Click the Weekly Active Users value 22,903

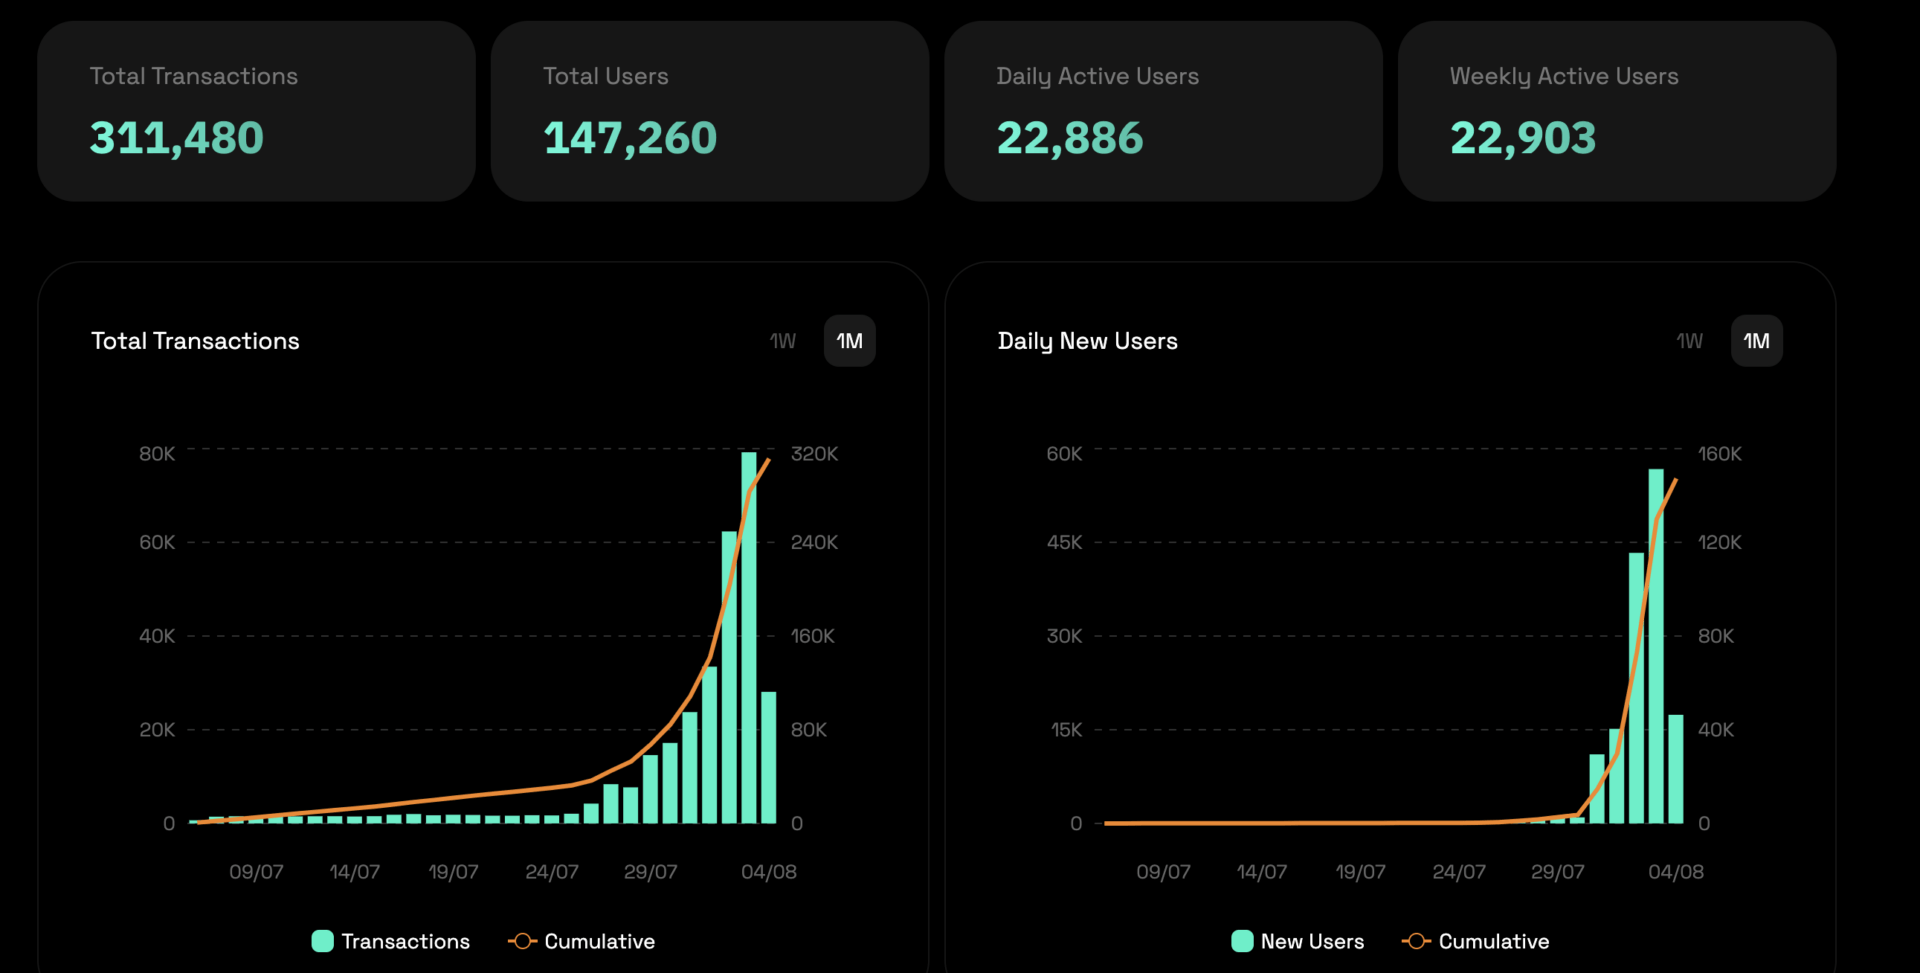[1522, 138]
